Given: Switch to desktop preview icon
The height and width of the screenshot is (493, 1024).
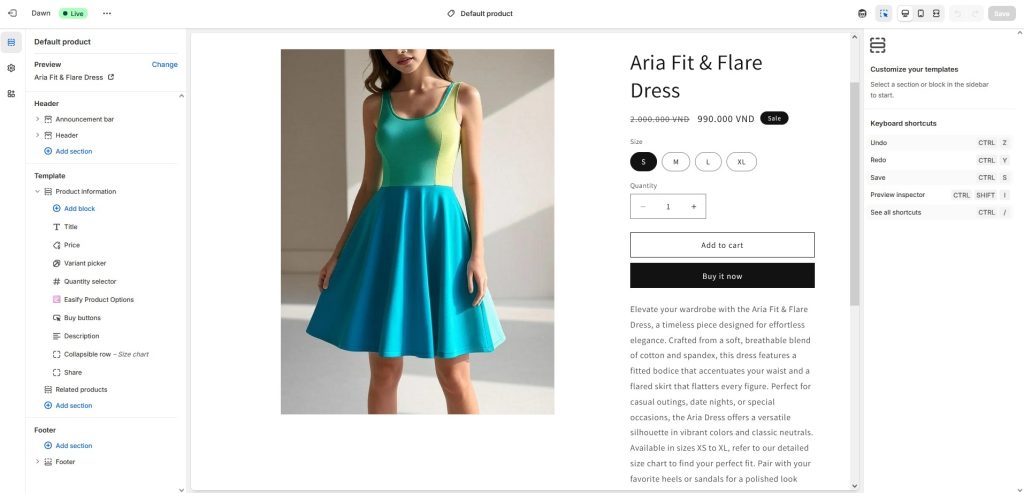Looking at the screenshot, I should [905, 13].
